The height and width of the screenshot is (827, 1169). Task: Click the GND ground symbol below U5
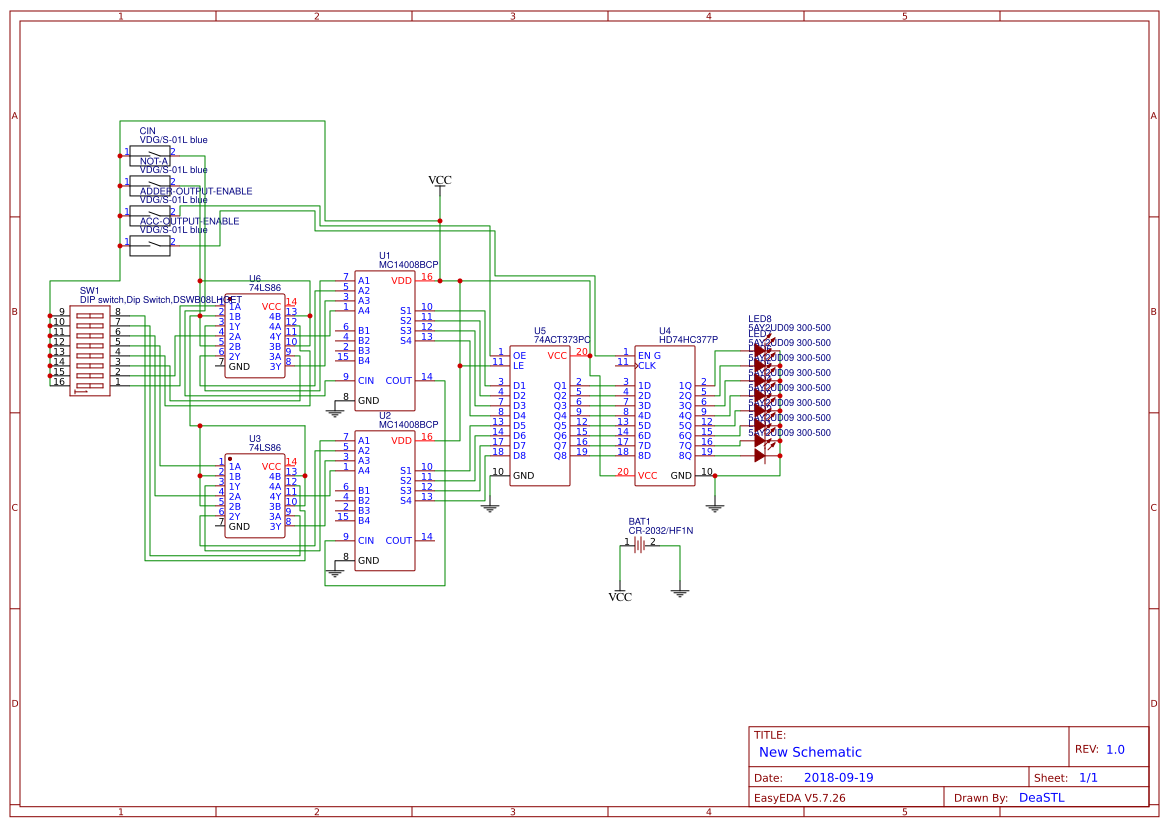[488, 505]
